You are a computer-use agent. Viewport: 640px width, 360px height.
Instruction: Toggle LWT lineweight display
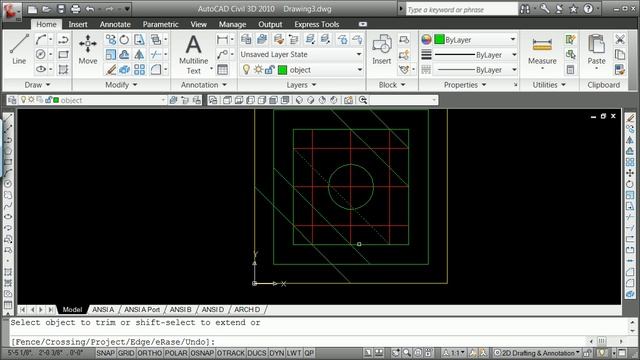(294, 353)
